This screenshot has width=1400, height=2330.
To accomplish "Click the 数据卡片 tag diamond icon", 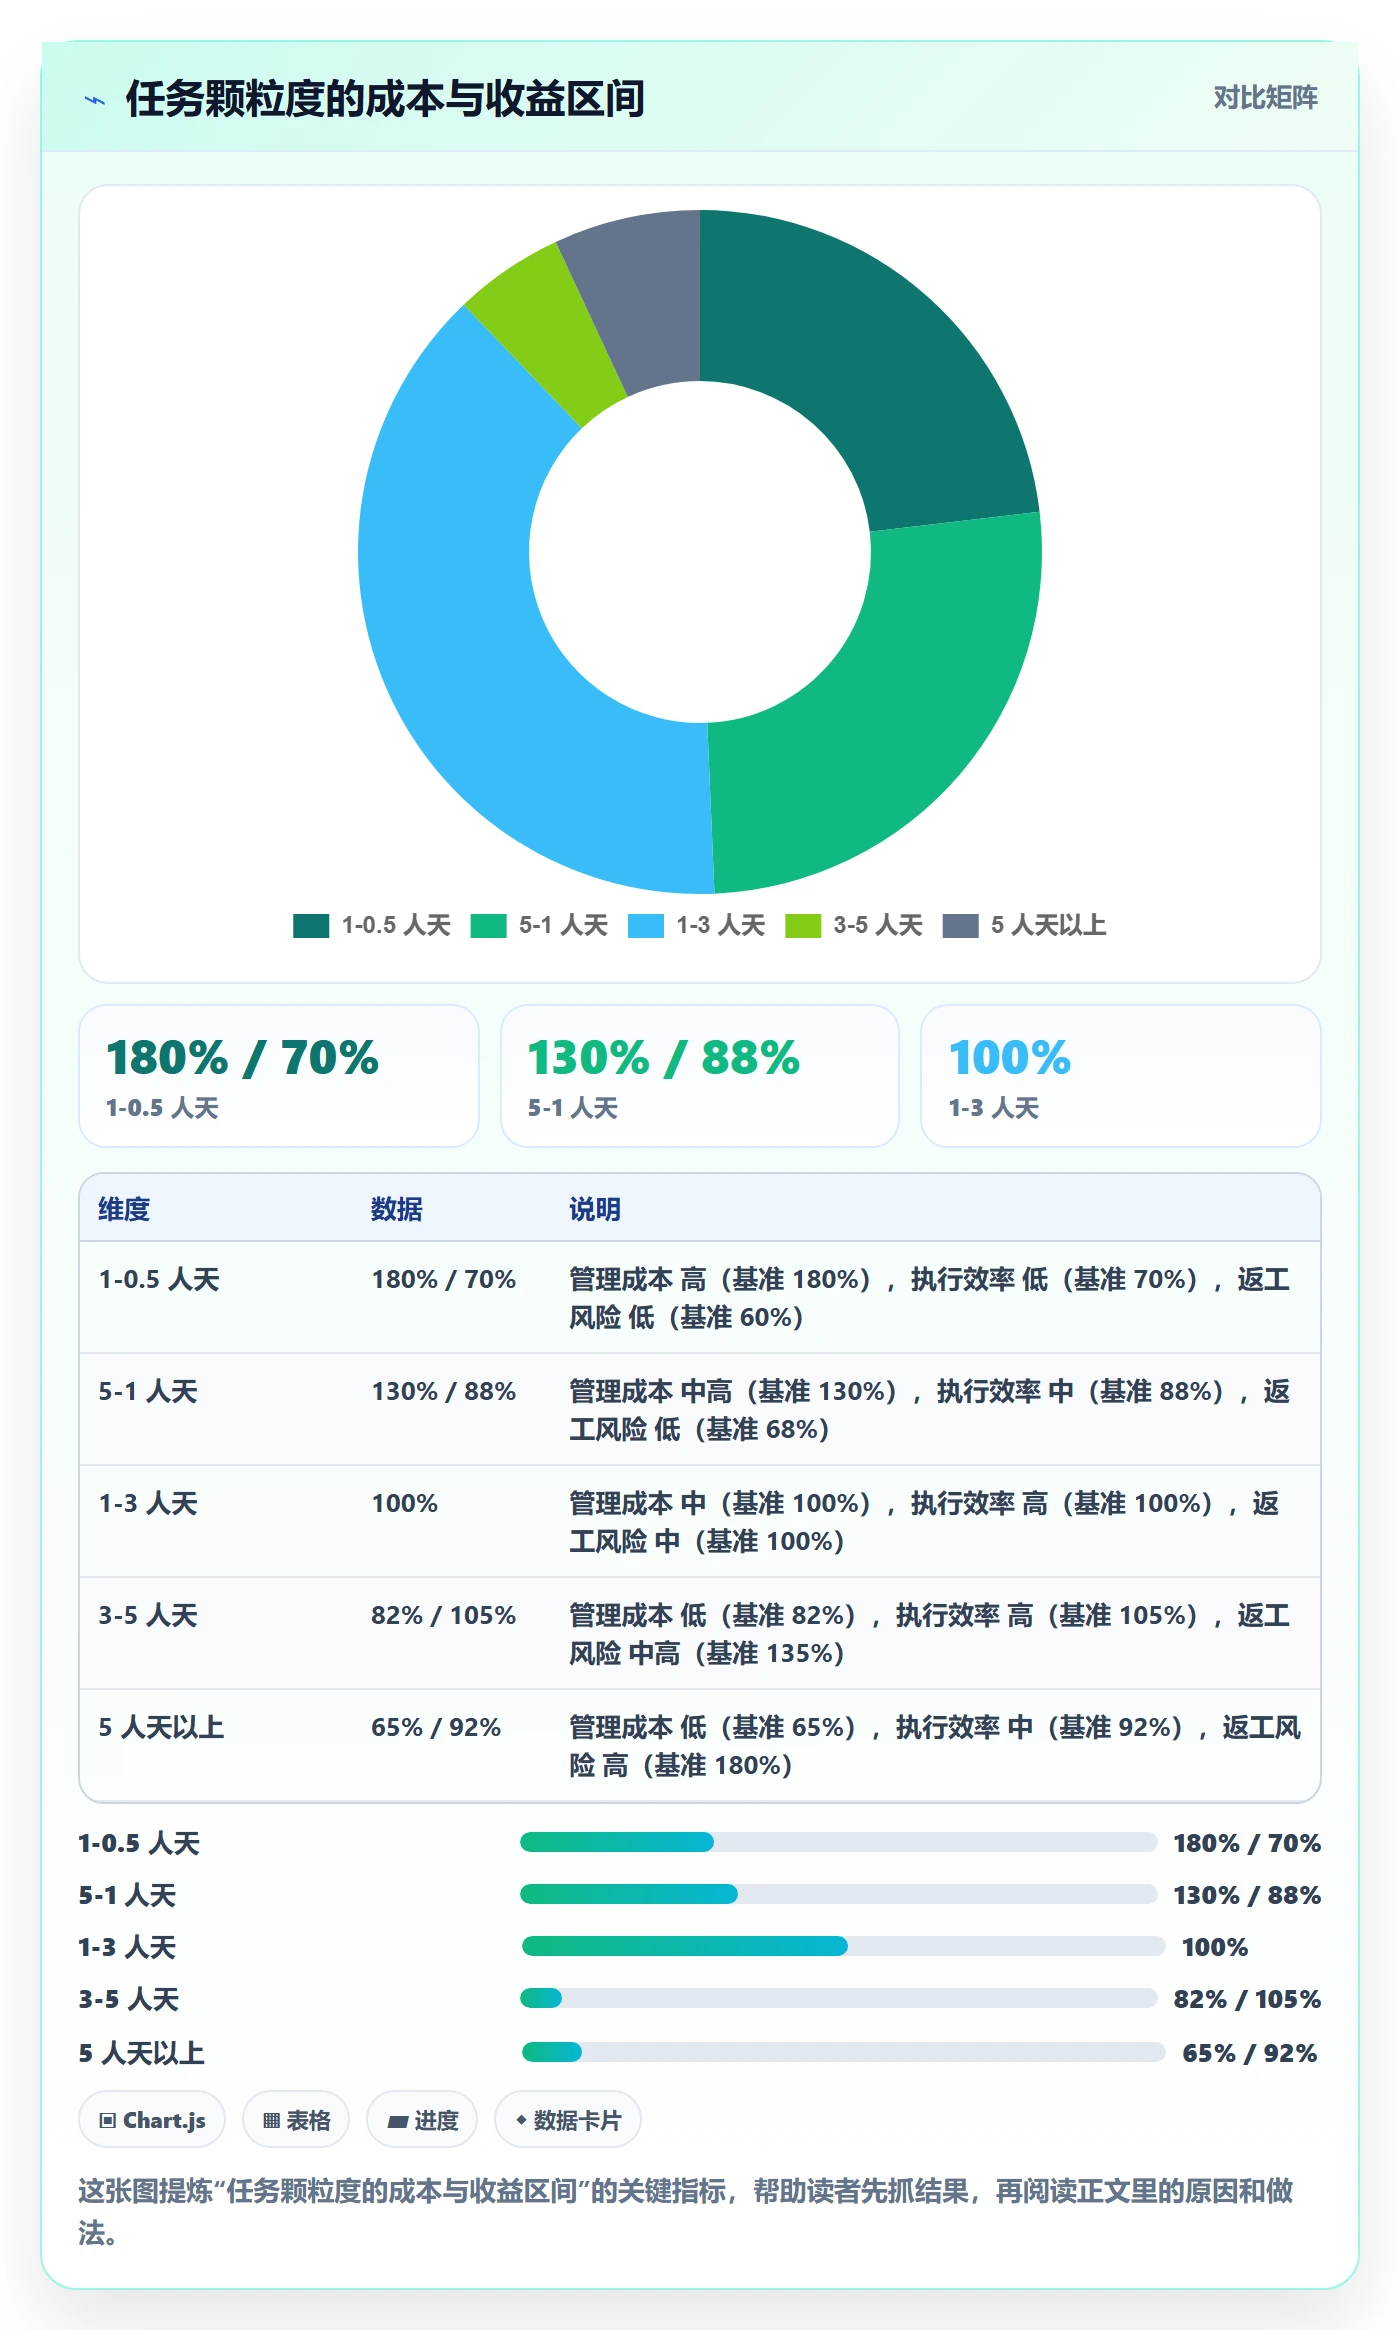I will click(521, 2119).
